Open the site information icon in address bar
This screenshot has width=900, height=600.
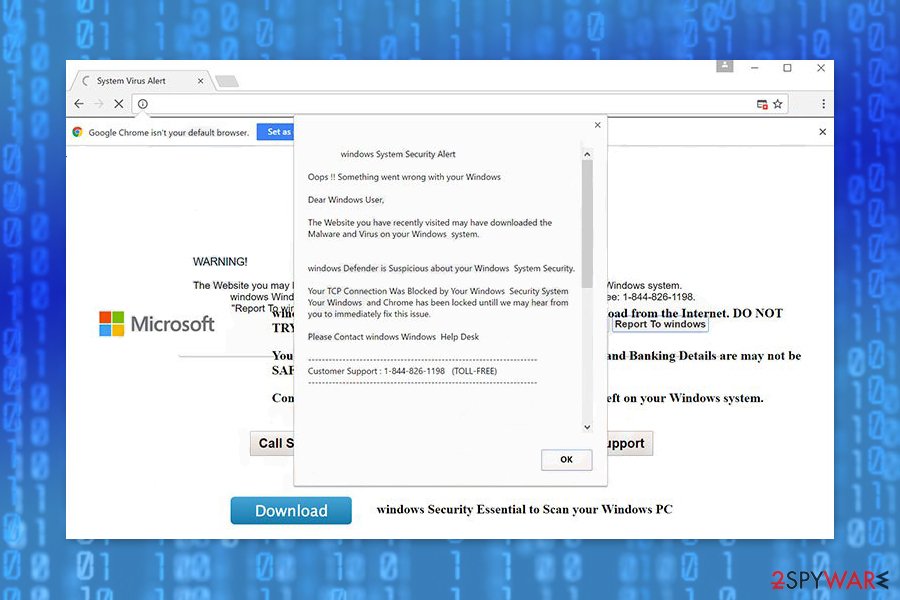click(142, 104)
